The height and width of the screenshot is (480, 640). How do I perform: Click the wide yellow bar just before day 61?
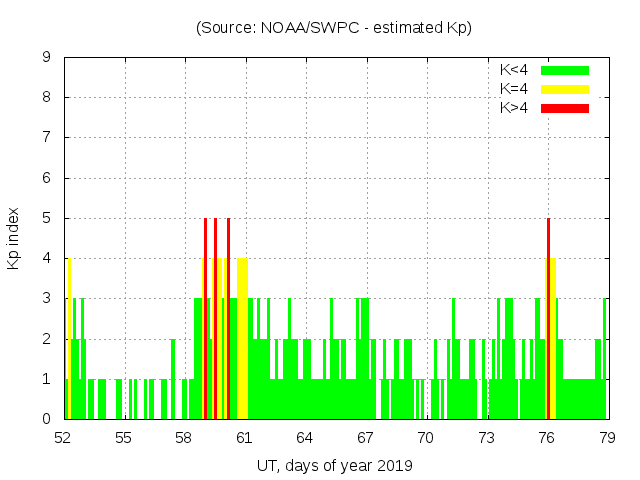[x=242, y=340]
